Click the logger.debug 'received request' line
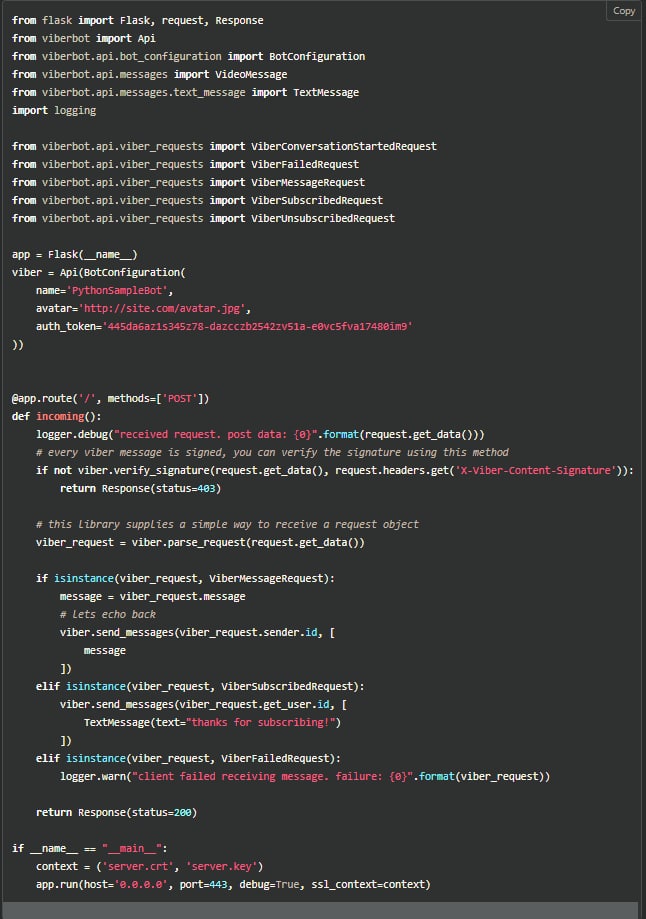 260,435
